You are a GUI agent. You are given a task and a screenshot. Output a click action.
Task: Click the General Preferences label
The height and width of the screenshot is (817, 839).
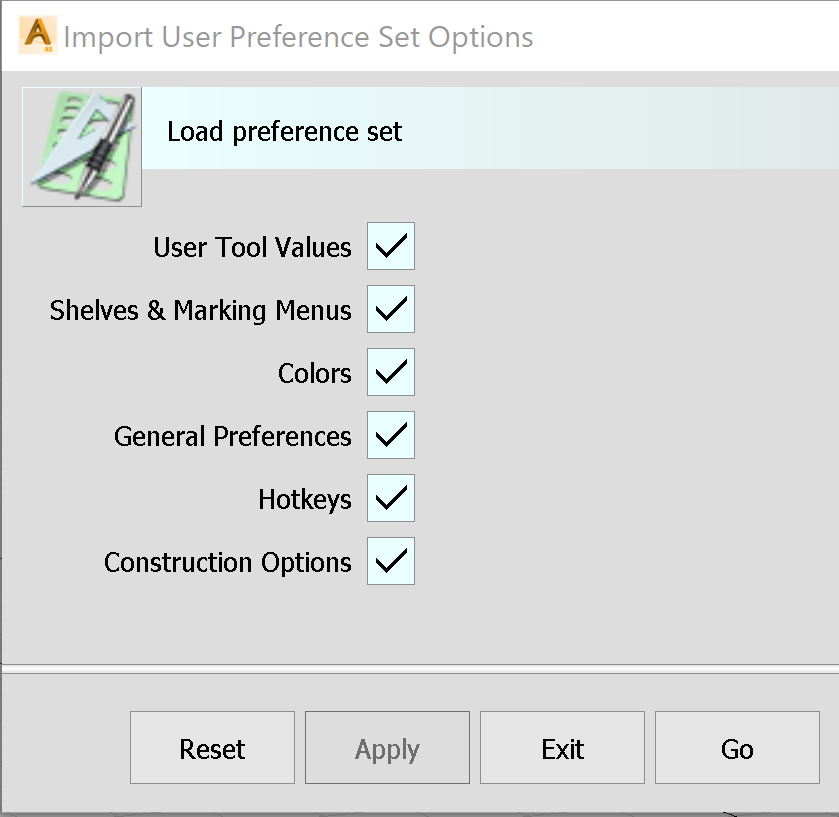click(x=232, y=435)
